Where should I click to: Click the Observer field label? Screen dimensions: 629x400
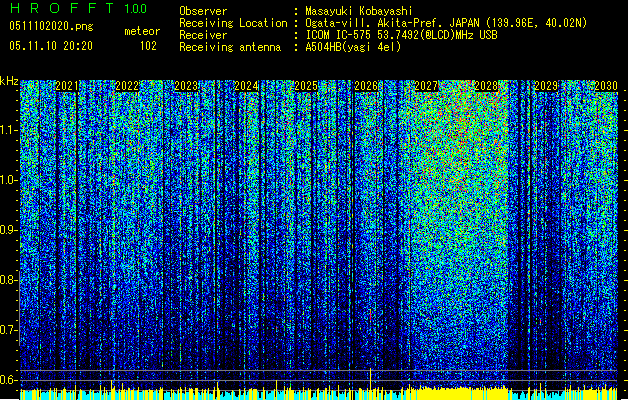tap(203, 11)
